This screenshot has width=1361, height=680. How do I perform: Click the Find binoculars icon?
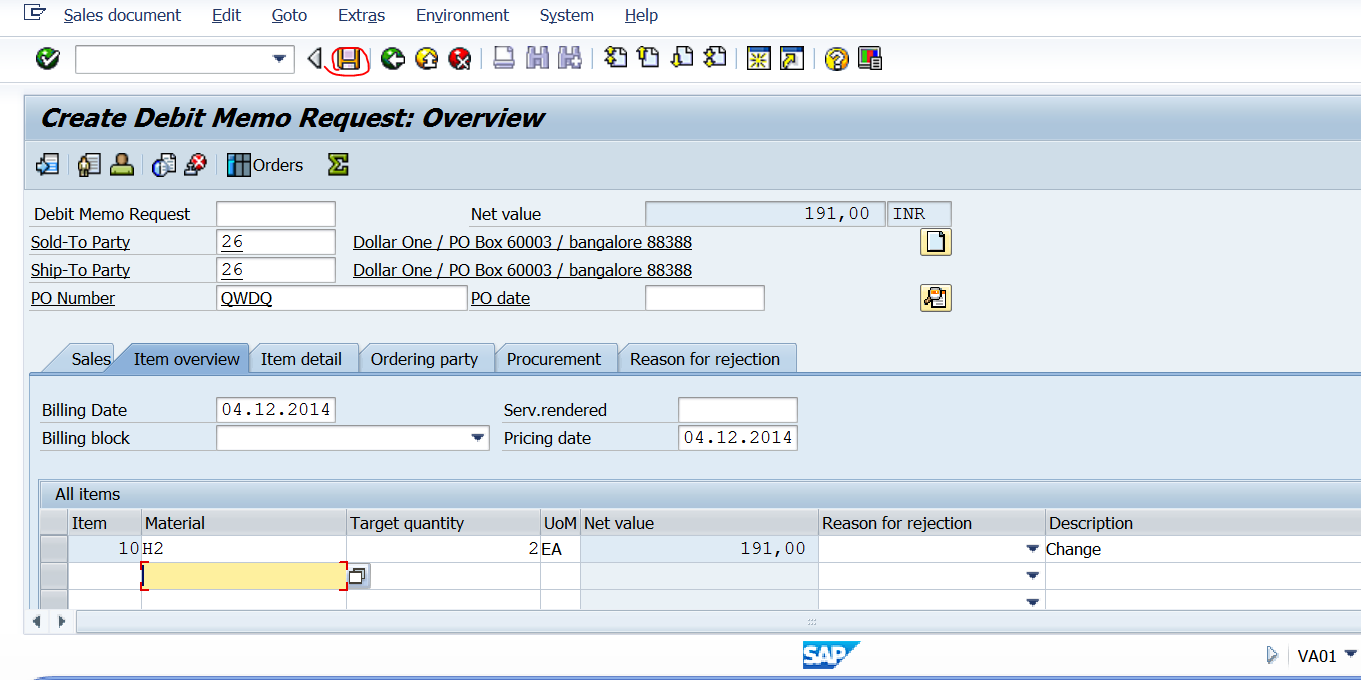(x=537, y=59)
